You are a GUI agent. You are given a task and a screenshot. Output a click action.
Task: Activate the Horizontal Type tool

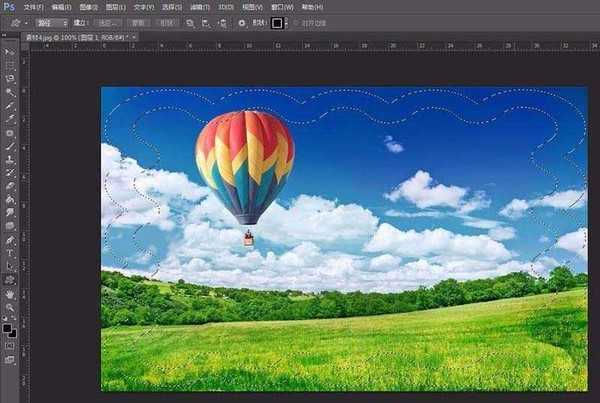coord(10,253)
